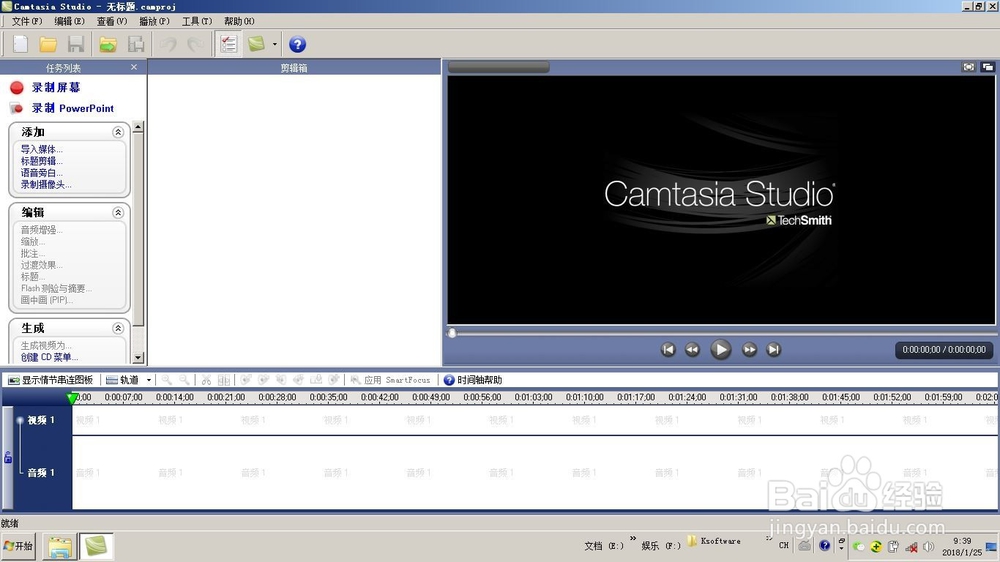Open the 播放(P) menu
1000x562 pixels.
(154, 21)
